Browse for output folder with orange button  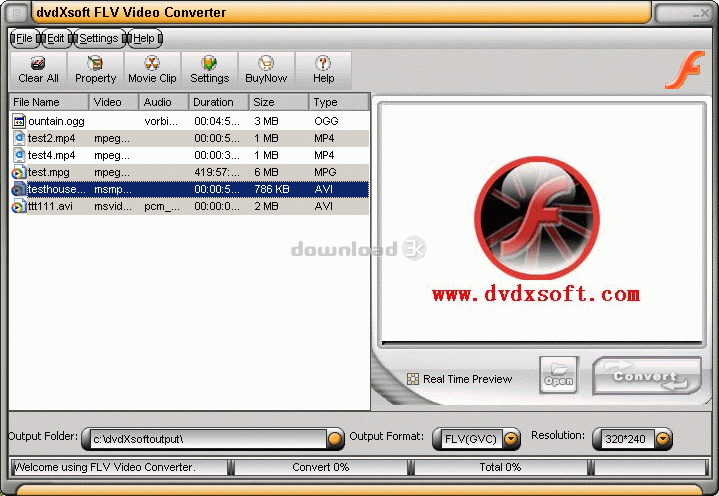335,439
